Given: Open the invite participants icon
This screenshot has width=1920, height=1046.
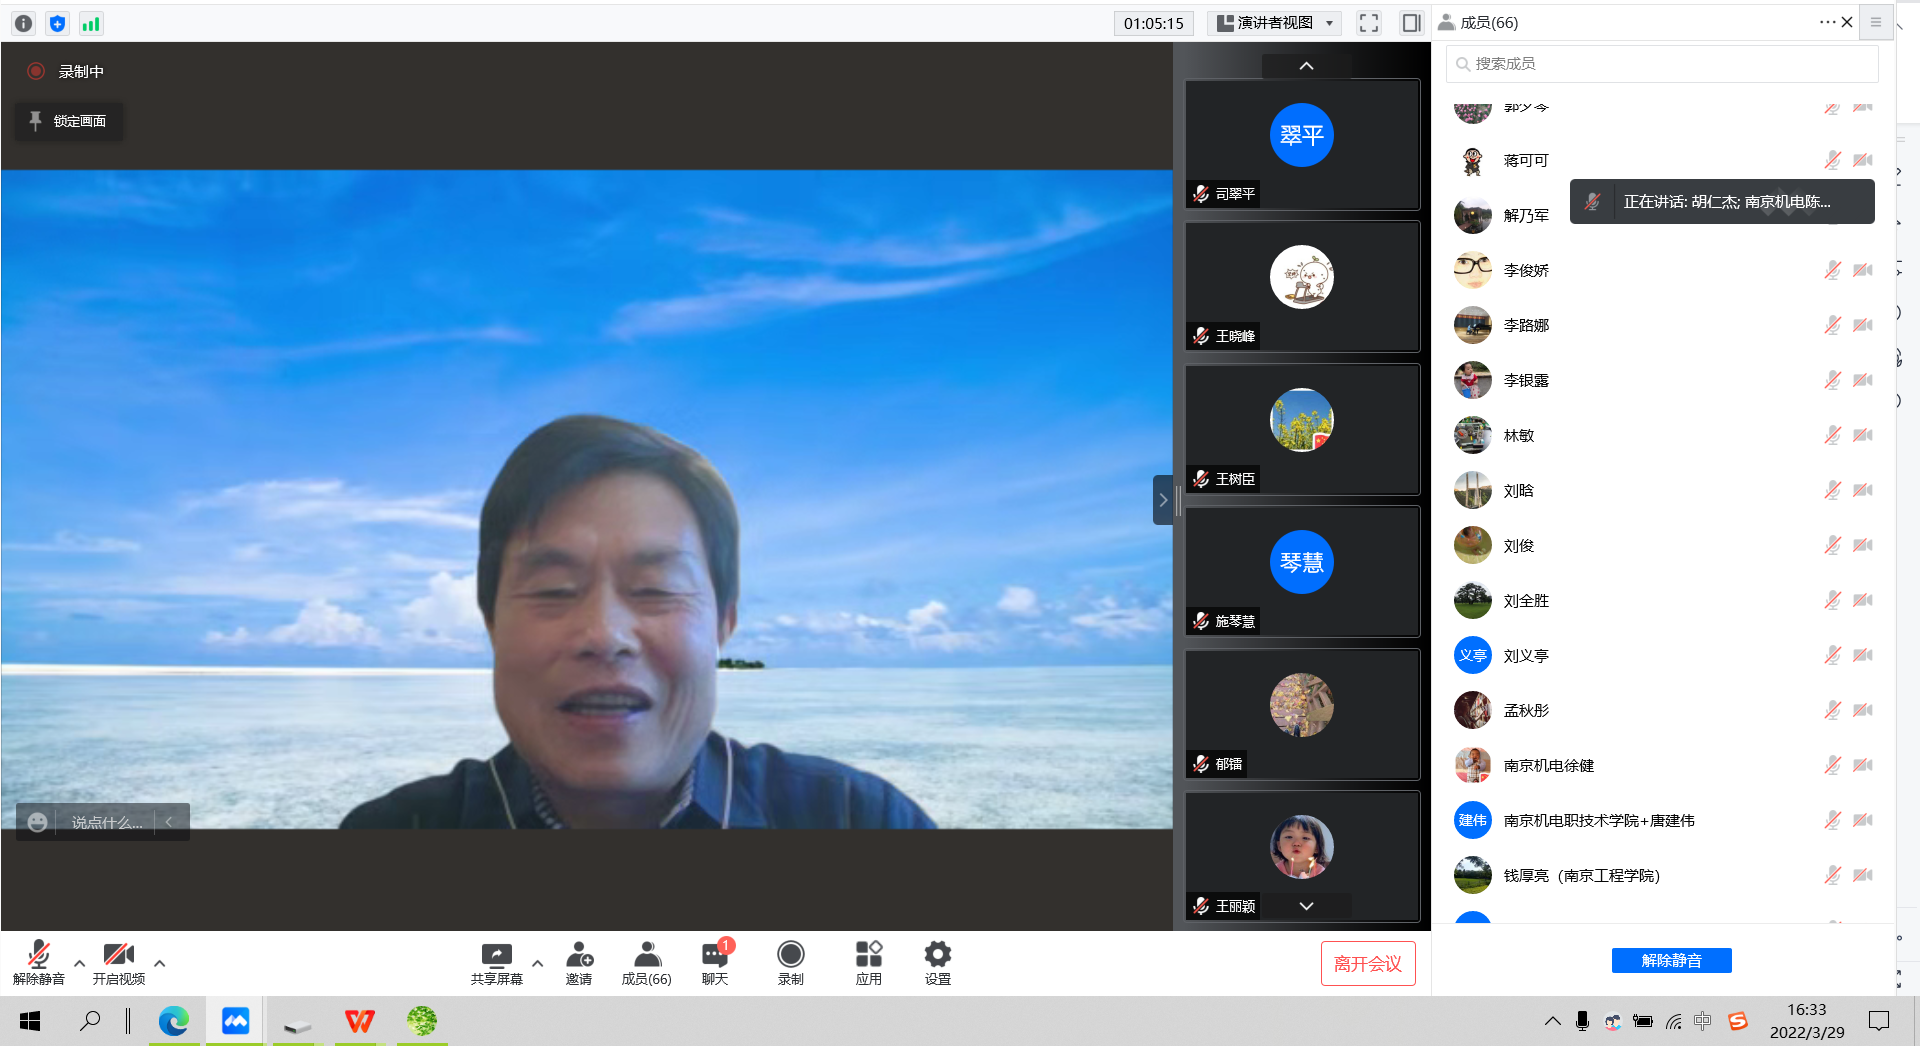Looking at the screenshot, I should pos(579,962).
